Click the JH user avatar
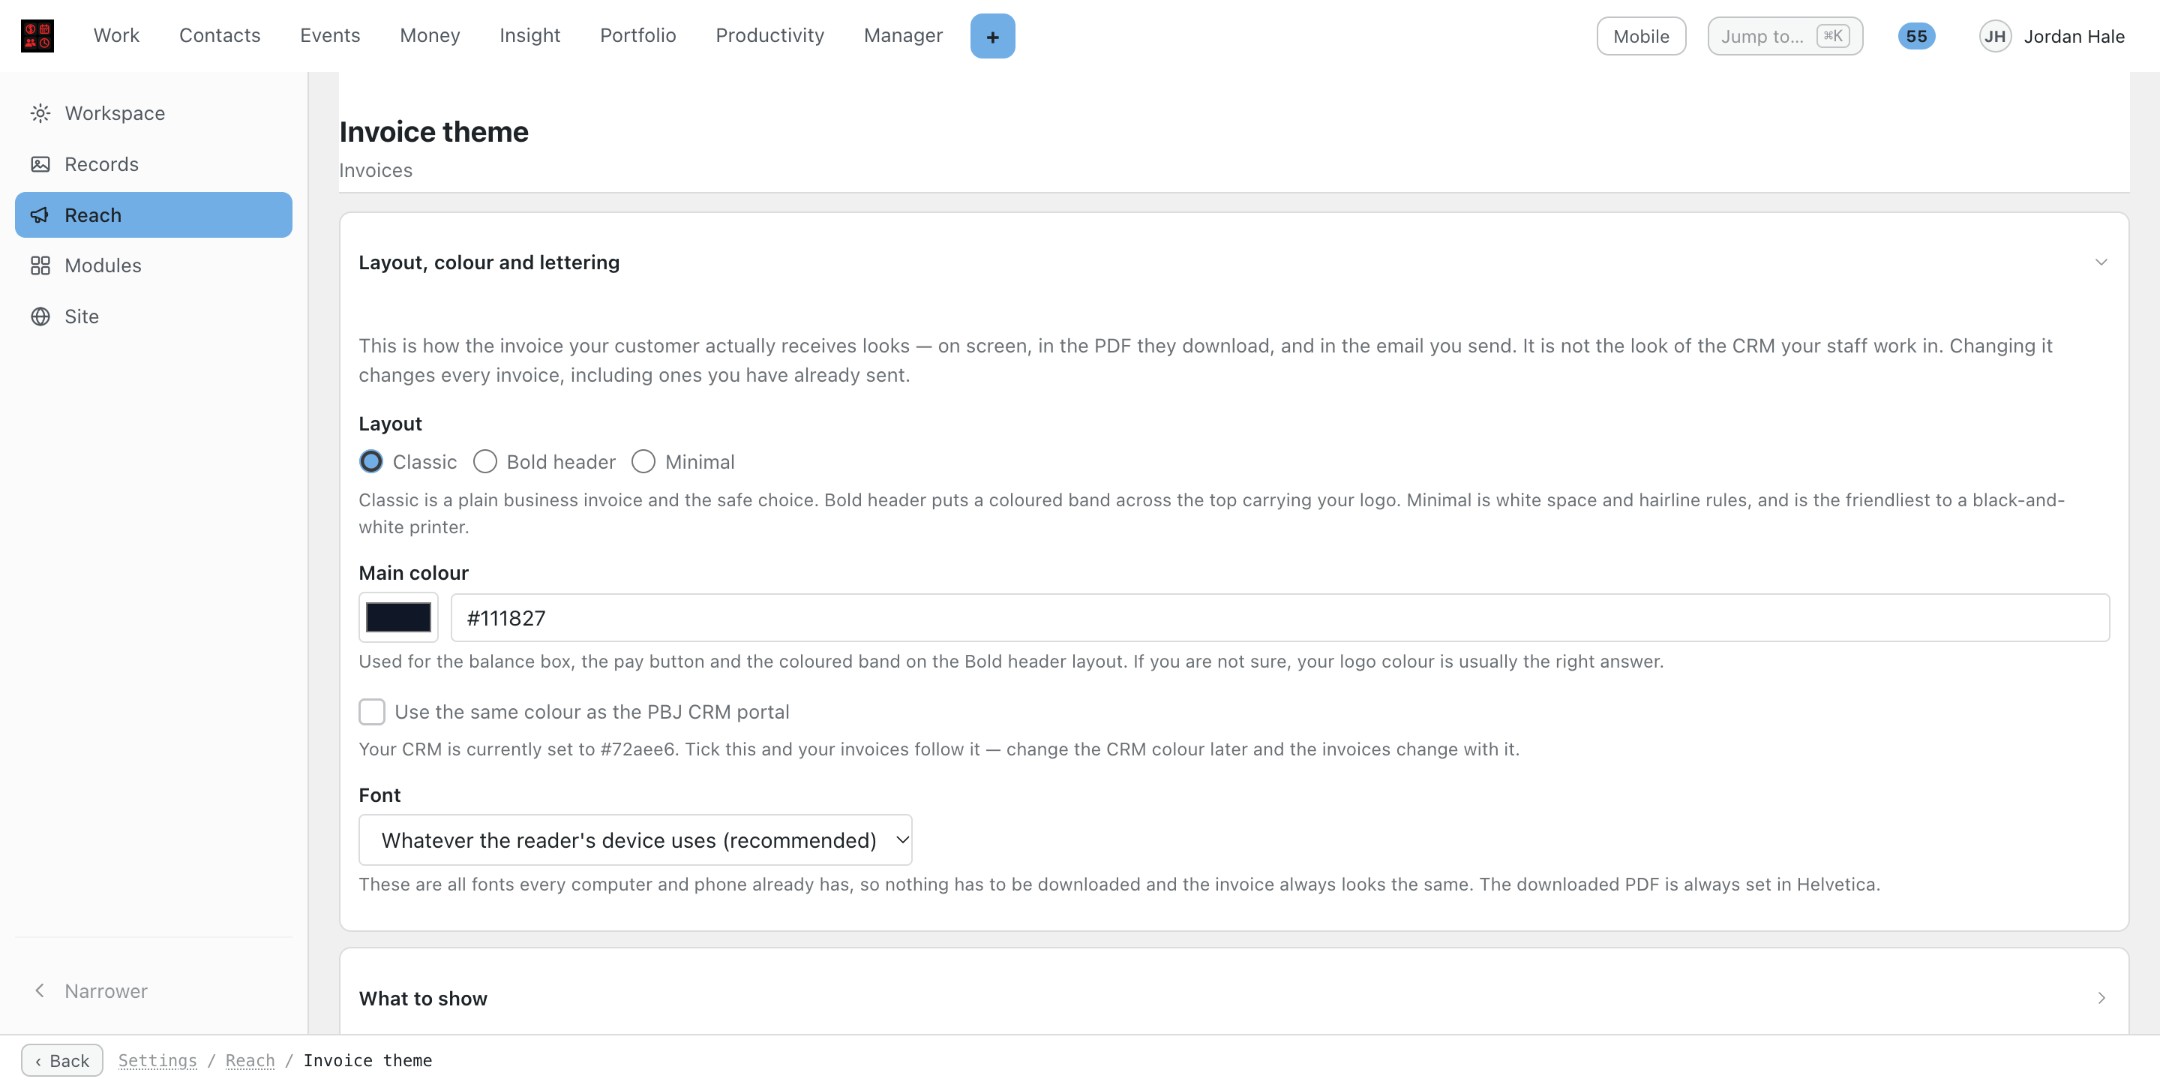 (x=1995, y=36)
